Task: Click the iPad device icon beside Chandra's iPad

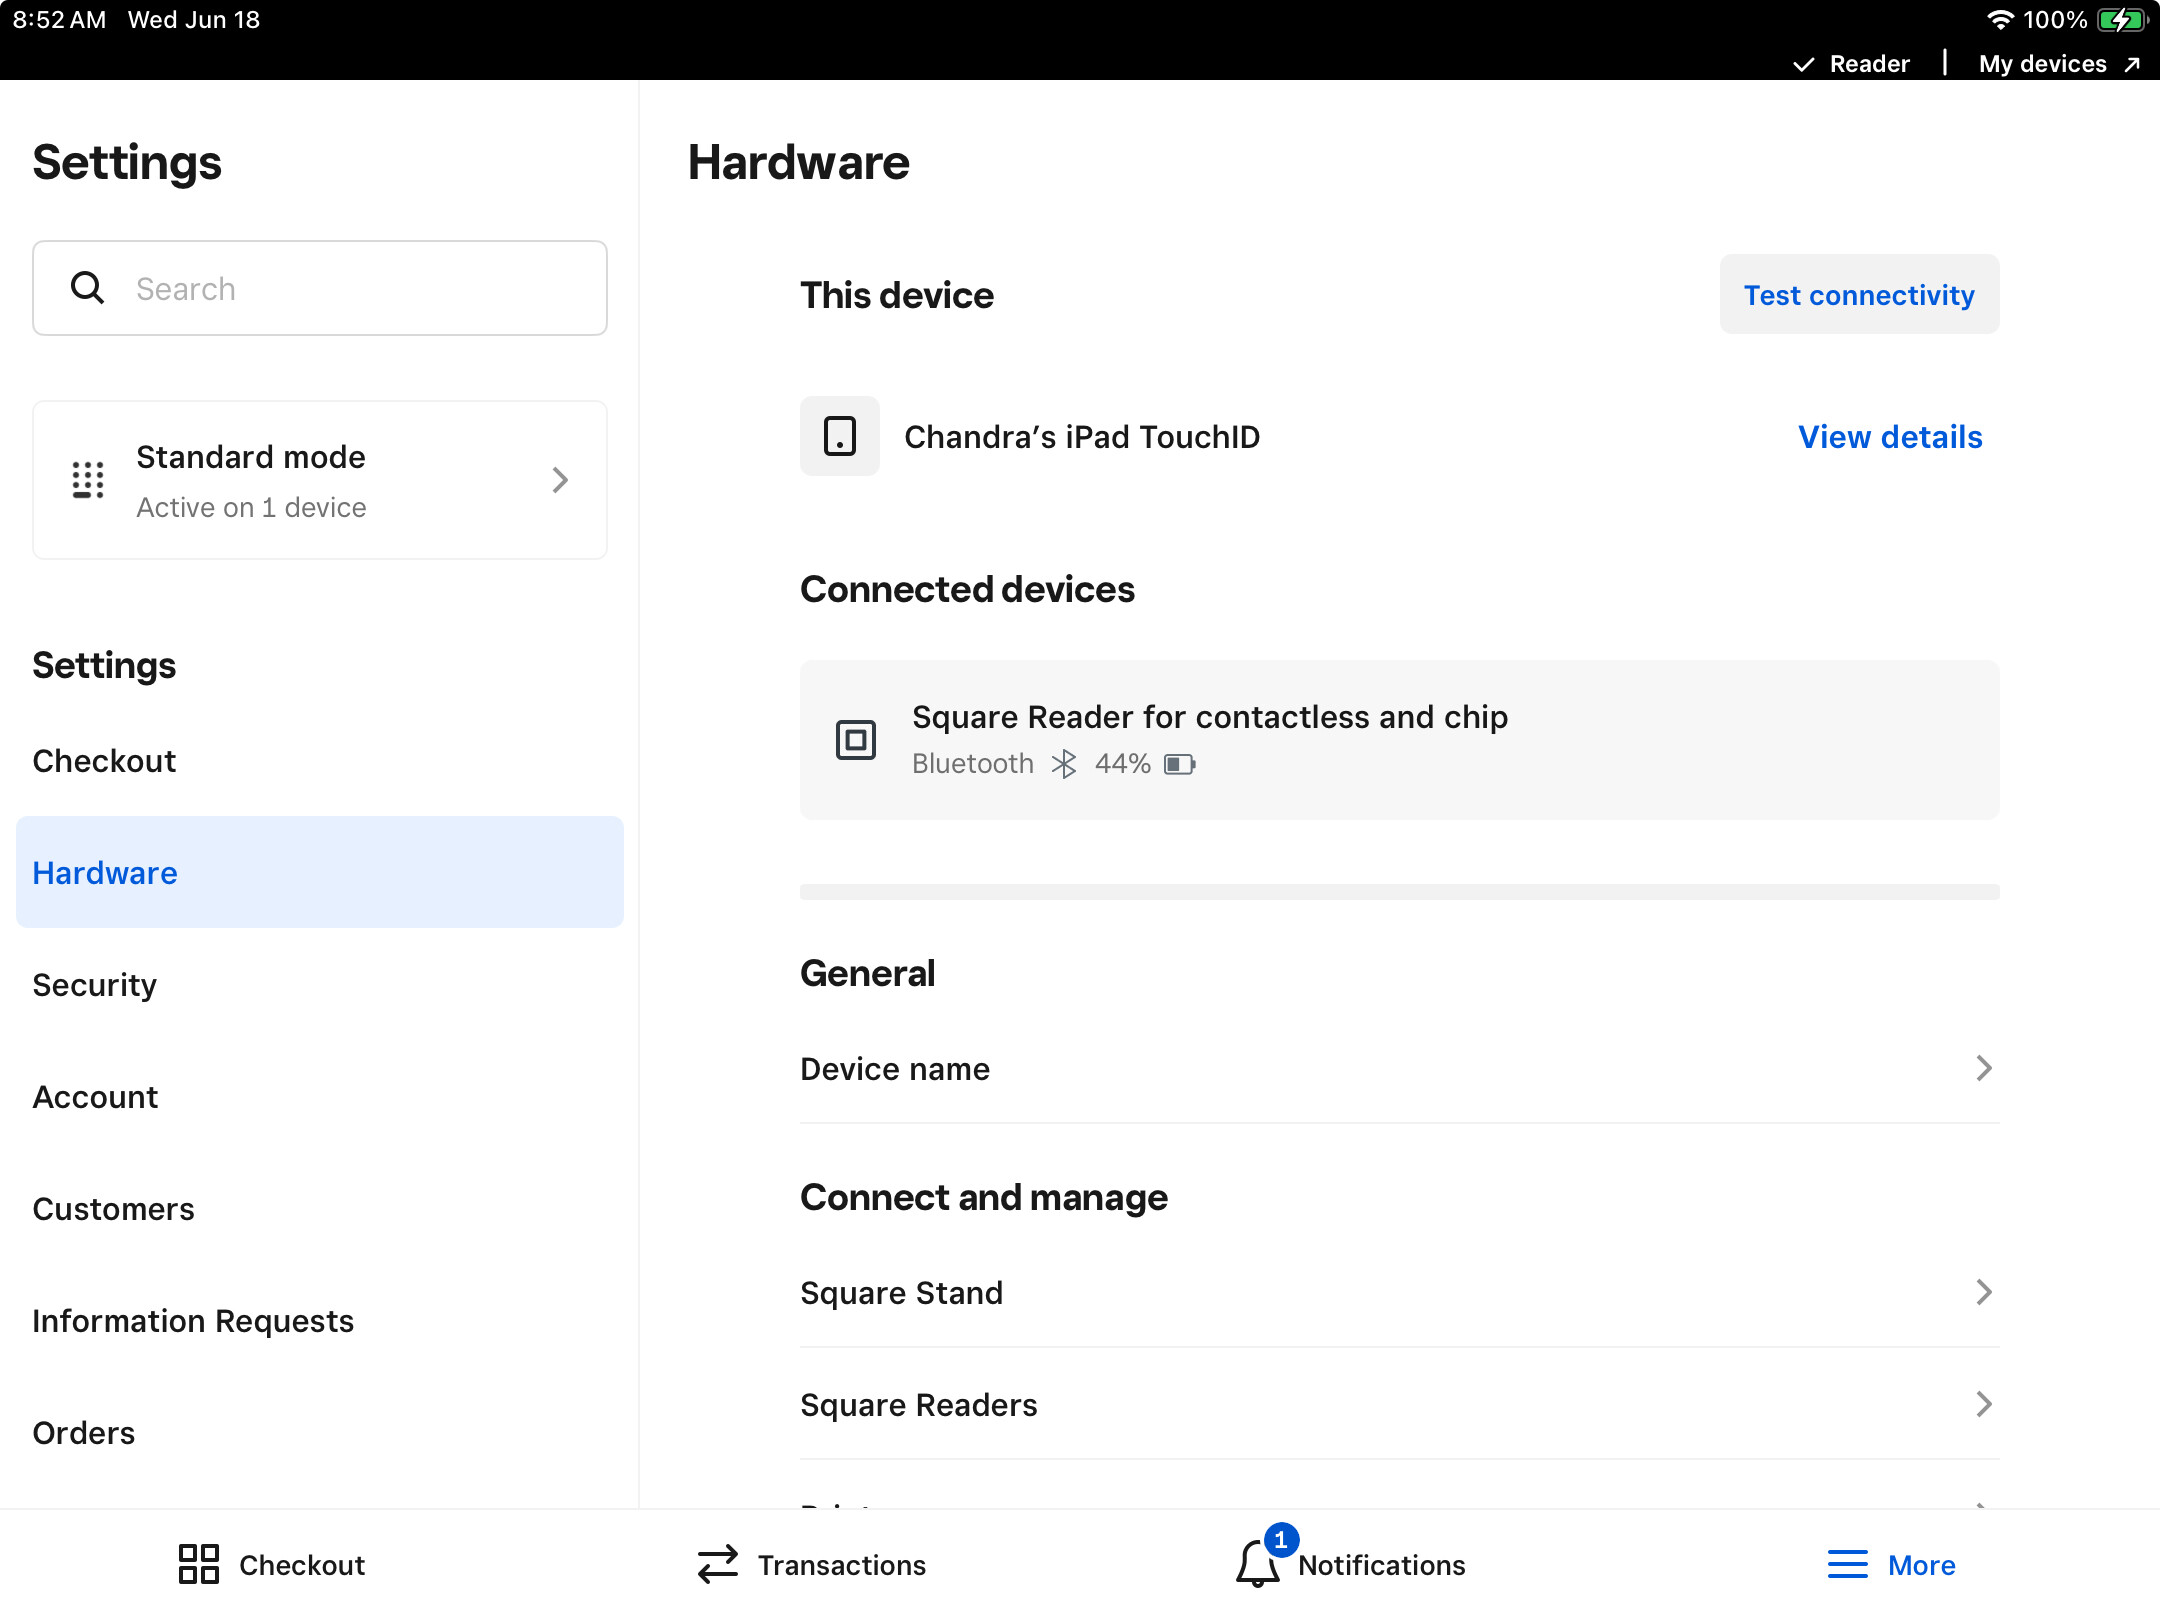Action: [x=840, y=436]
